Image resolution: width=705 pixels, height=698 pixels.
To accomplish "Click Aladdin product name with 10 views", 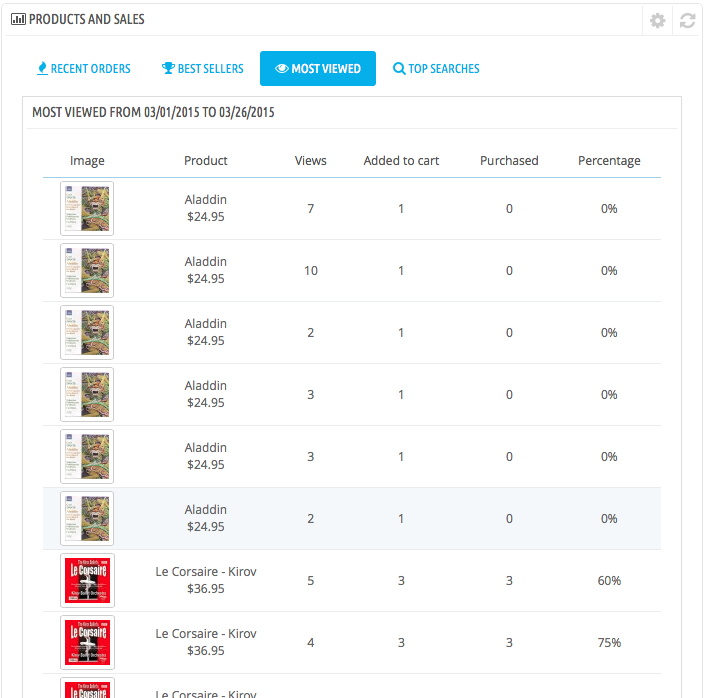I will coord(205,262).
